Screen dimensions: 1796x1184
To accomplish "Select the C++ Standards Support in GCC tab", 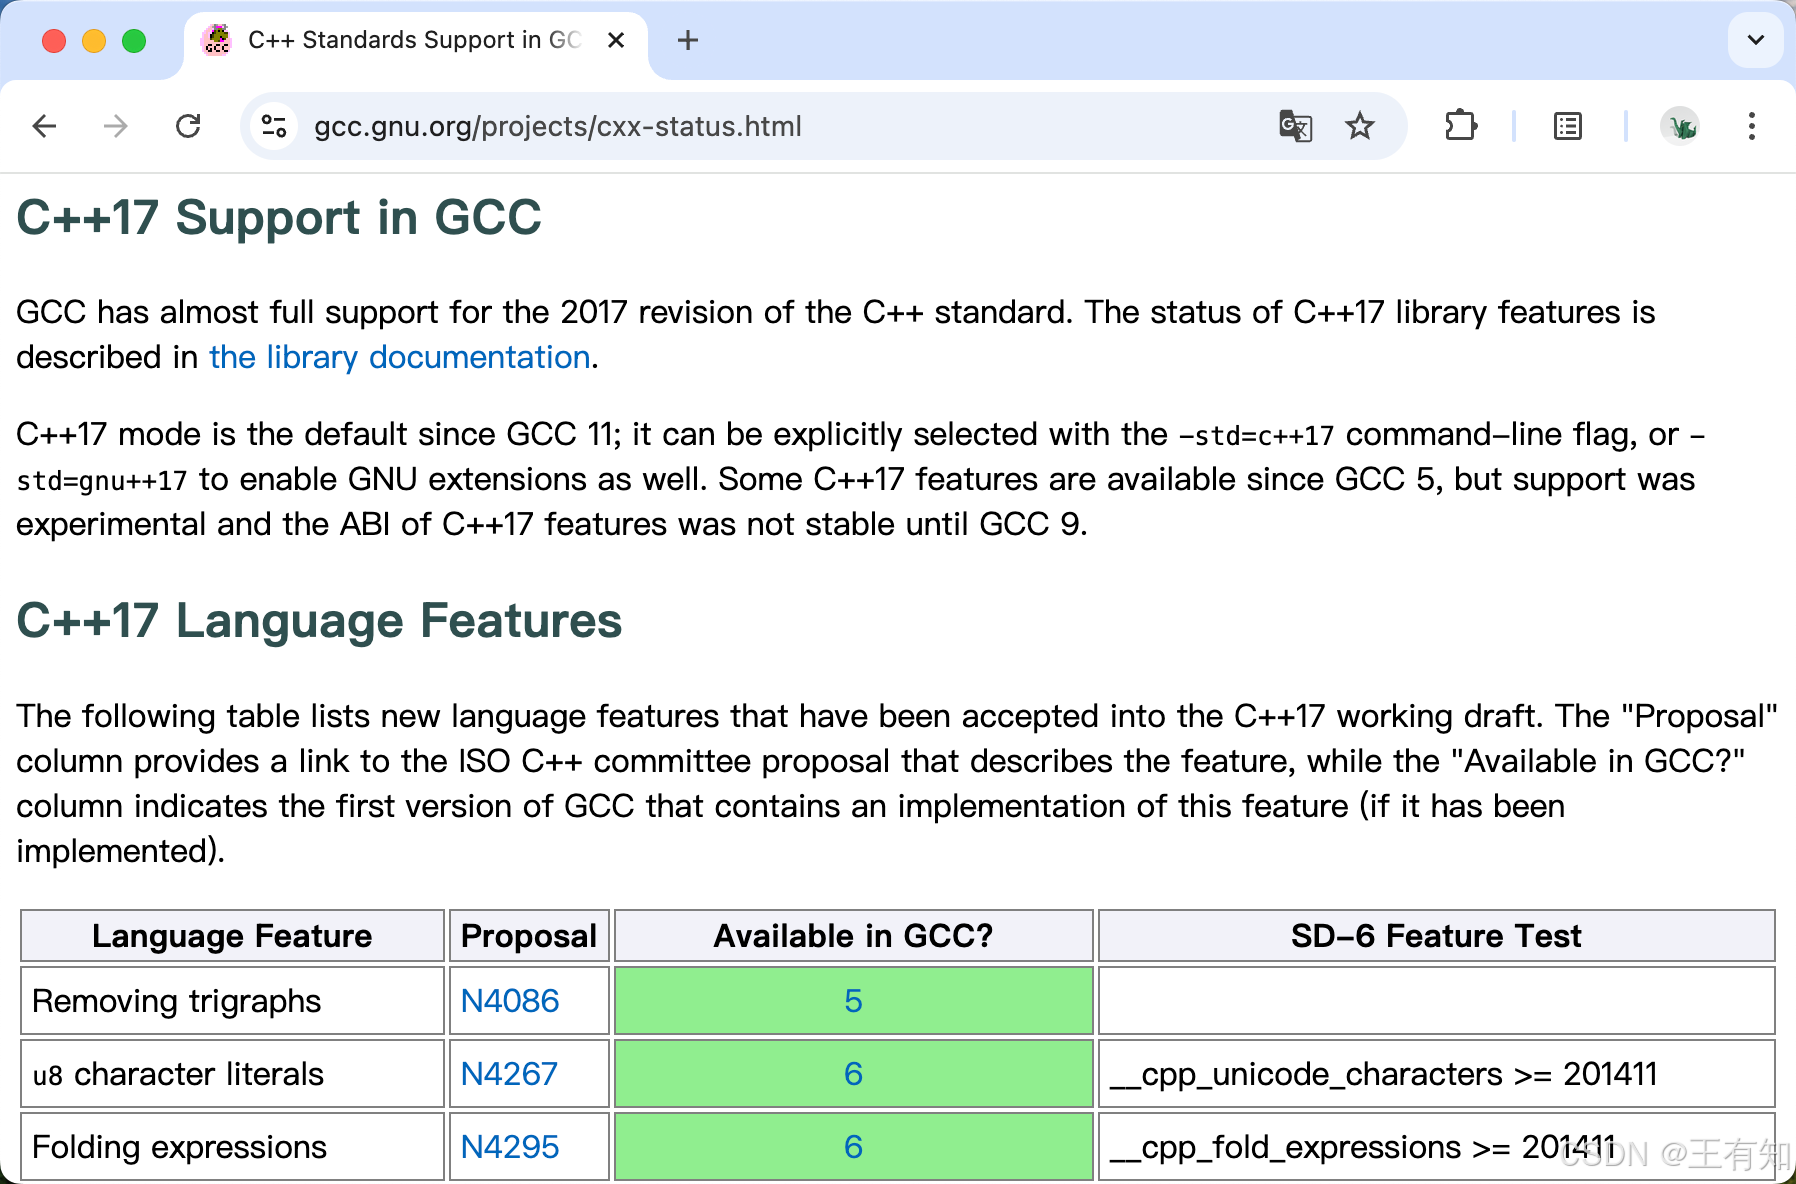I will [x=416, y=40].
